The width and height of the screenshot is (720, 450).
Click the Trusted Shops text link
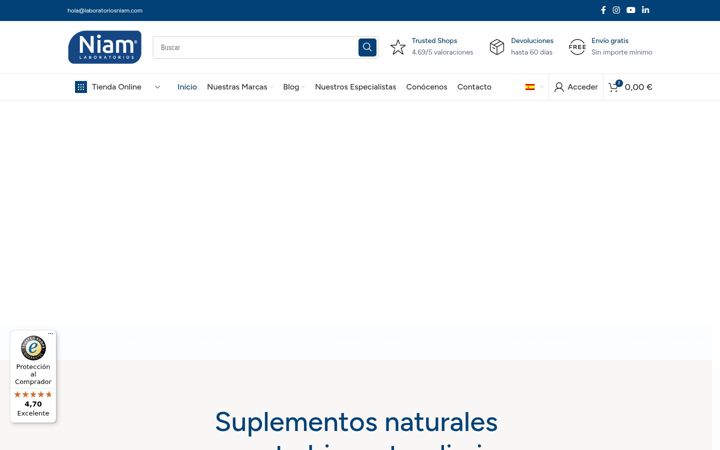pos(434,41)
